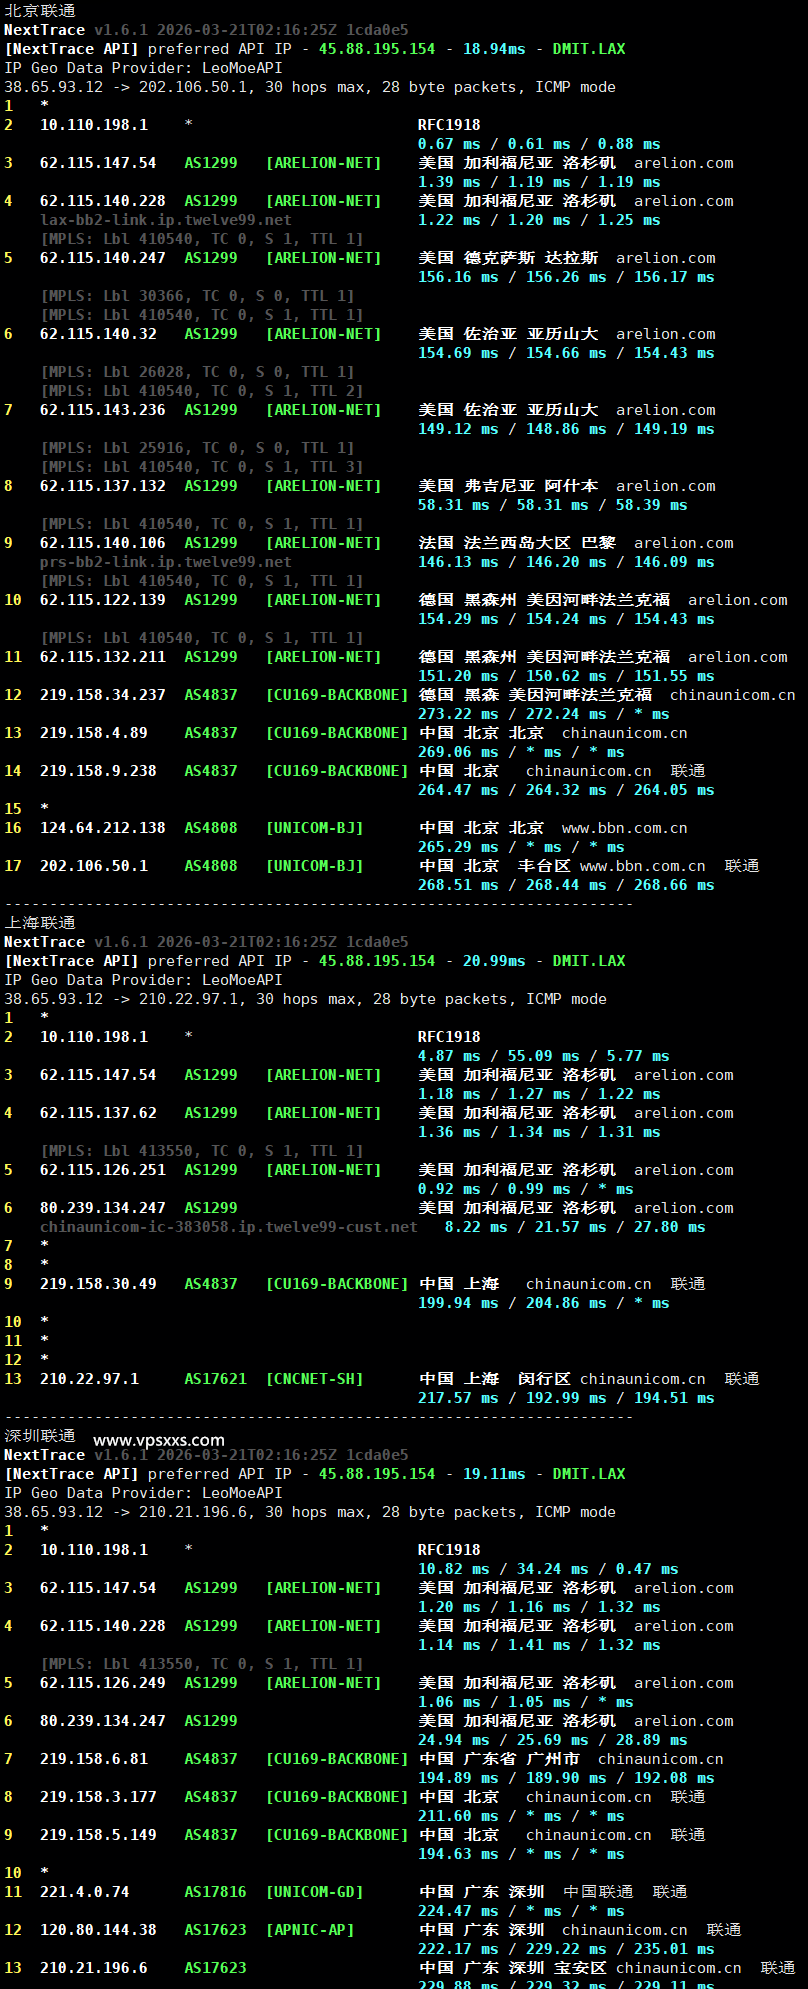This screenshot has height=1989, width=808.
Task: Click the lax-bb2-link.ip.twelve99.net hostname
Action: tap(166, 220)
